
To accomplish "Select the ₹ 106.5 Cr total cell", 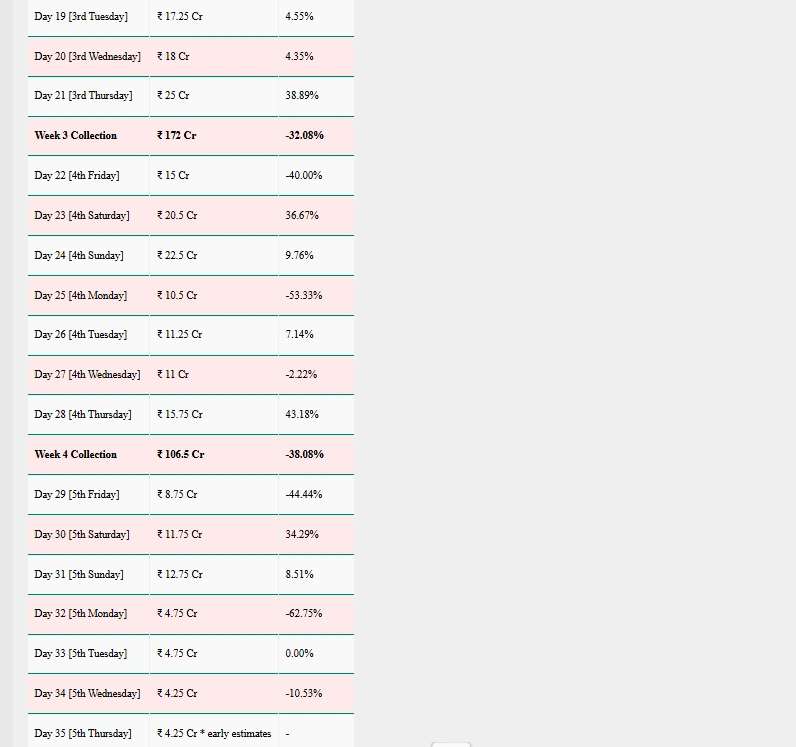I will tap(181, 455).
